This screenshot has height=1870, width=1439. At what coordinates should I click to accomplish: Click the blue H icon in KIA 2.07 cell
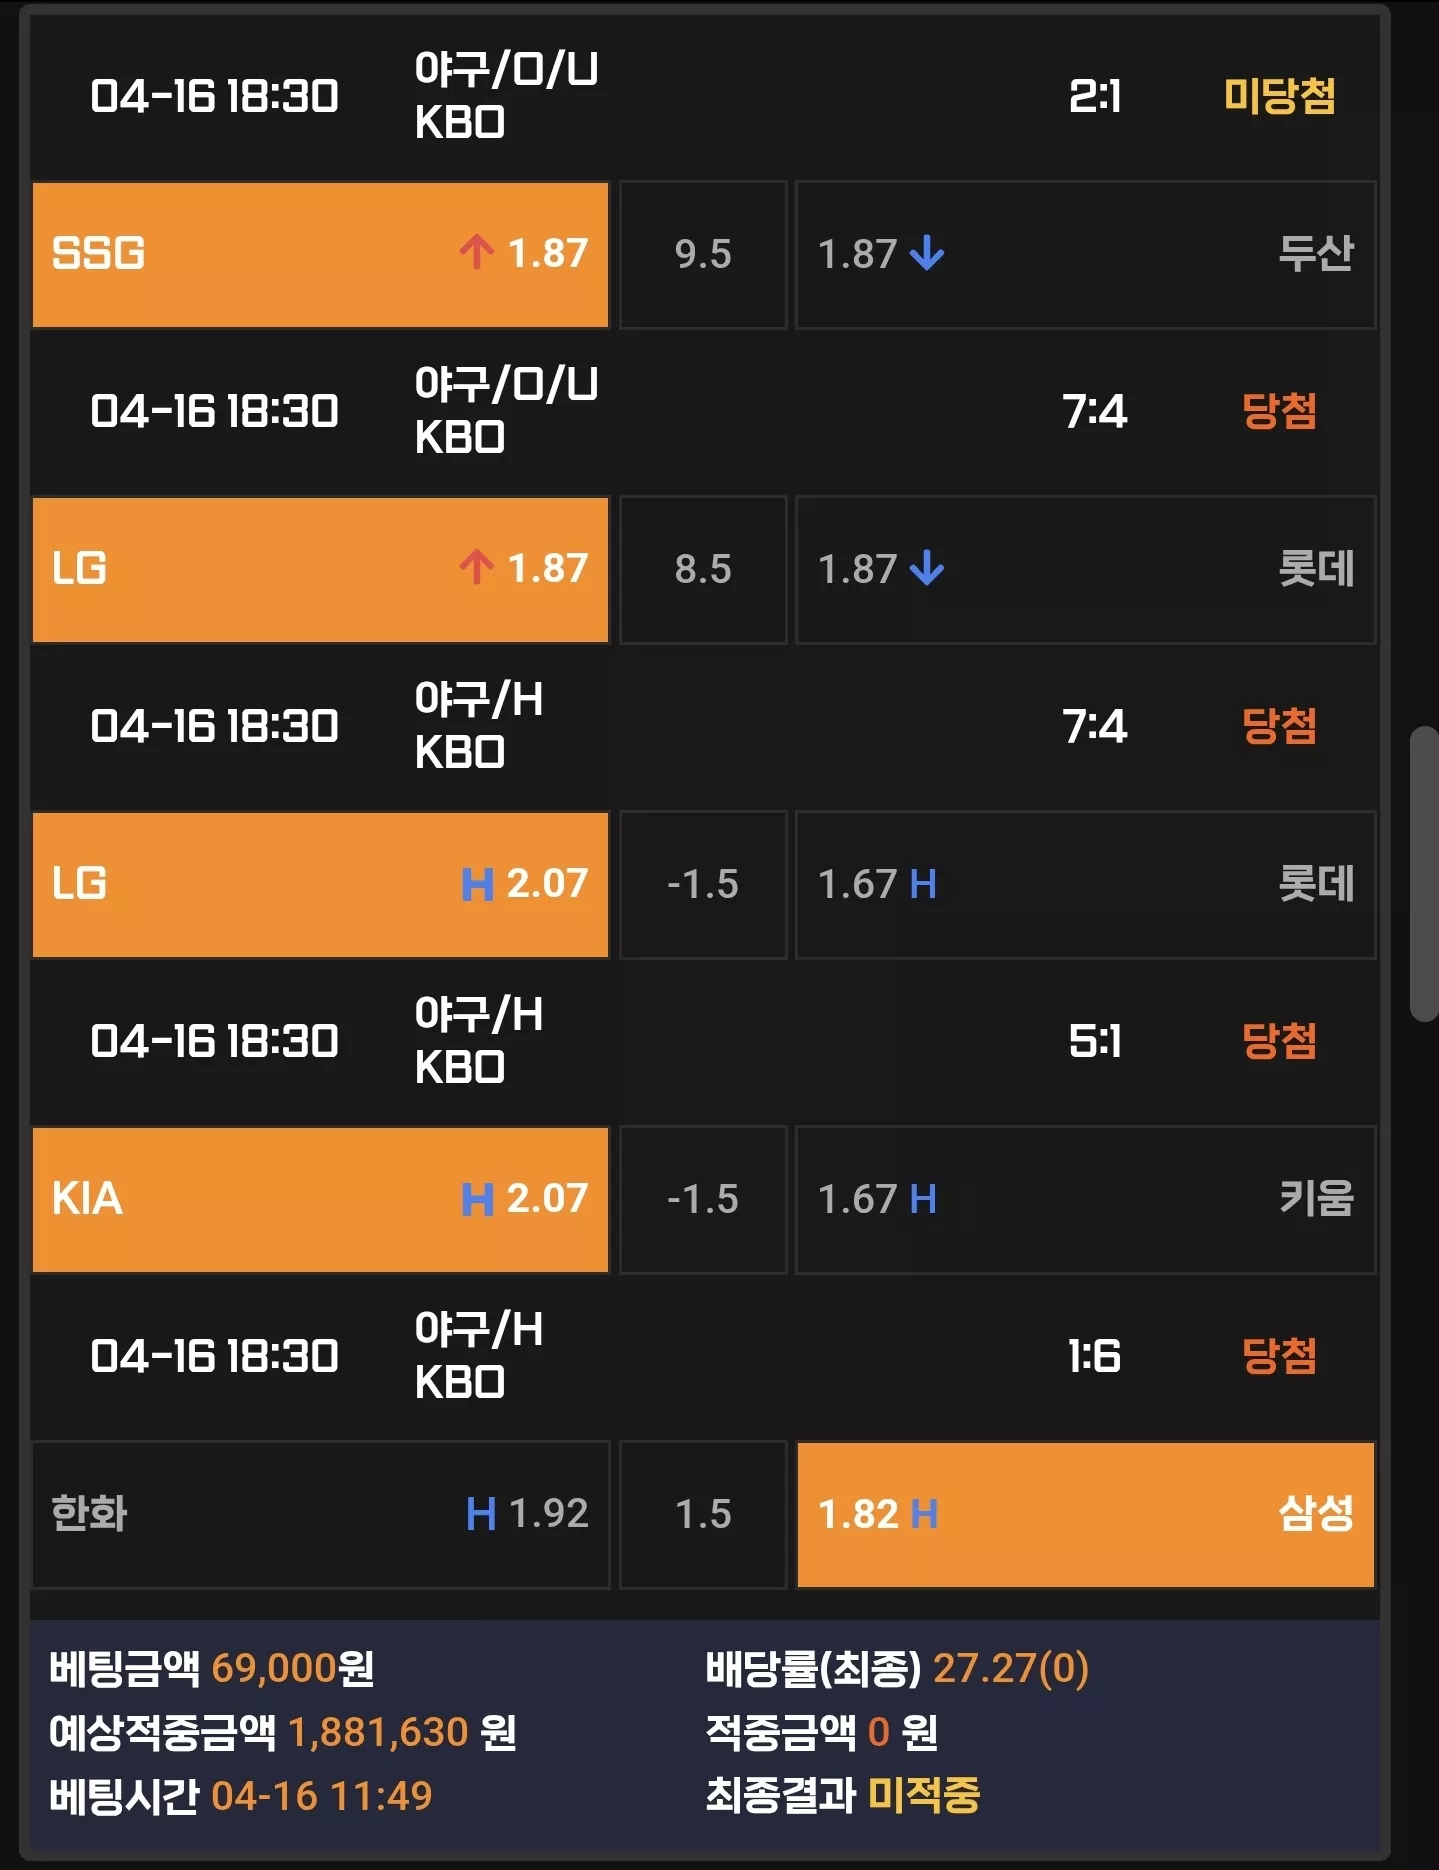tap(477, 1199)
